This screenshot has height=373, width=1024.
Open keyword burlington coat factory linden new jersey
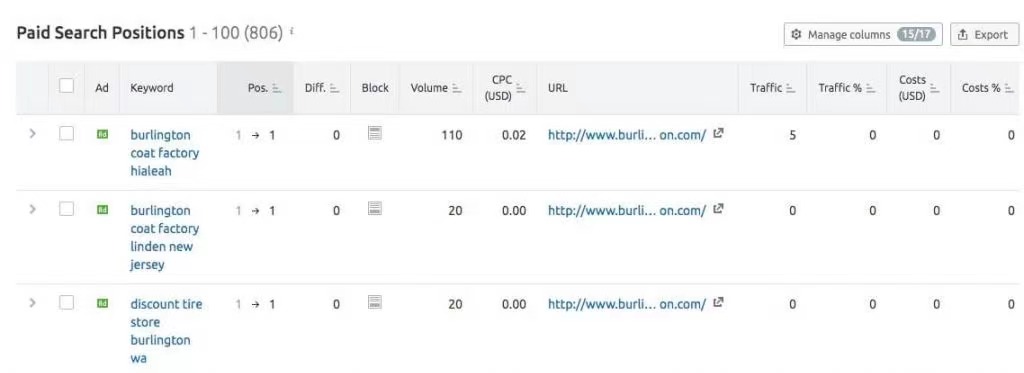point(165,237)
